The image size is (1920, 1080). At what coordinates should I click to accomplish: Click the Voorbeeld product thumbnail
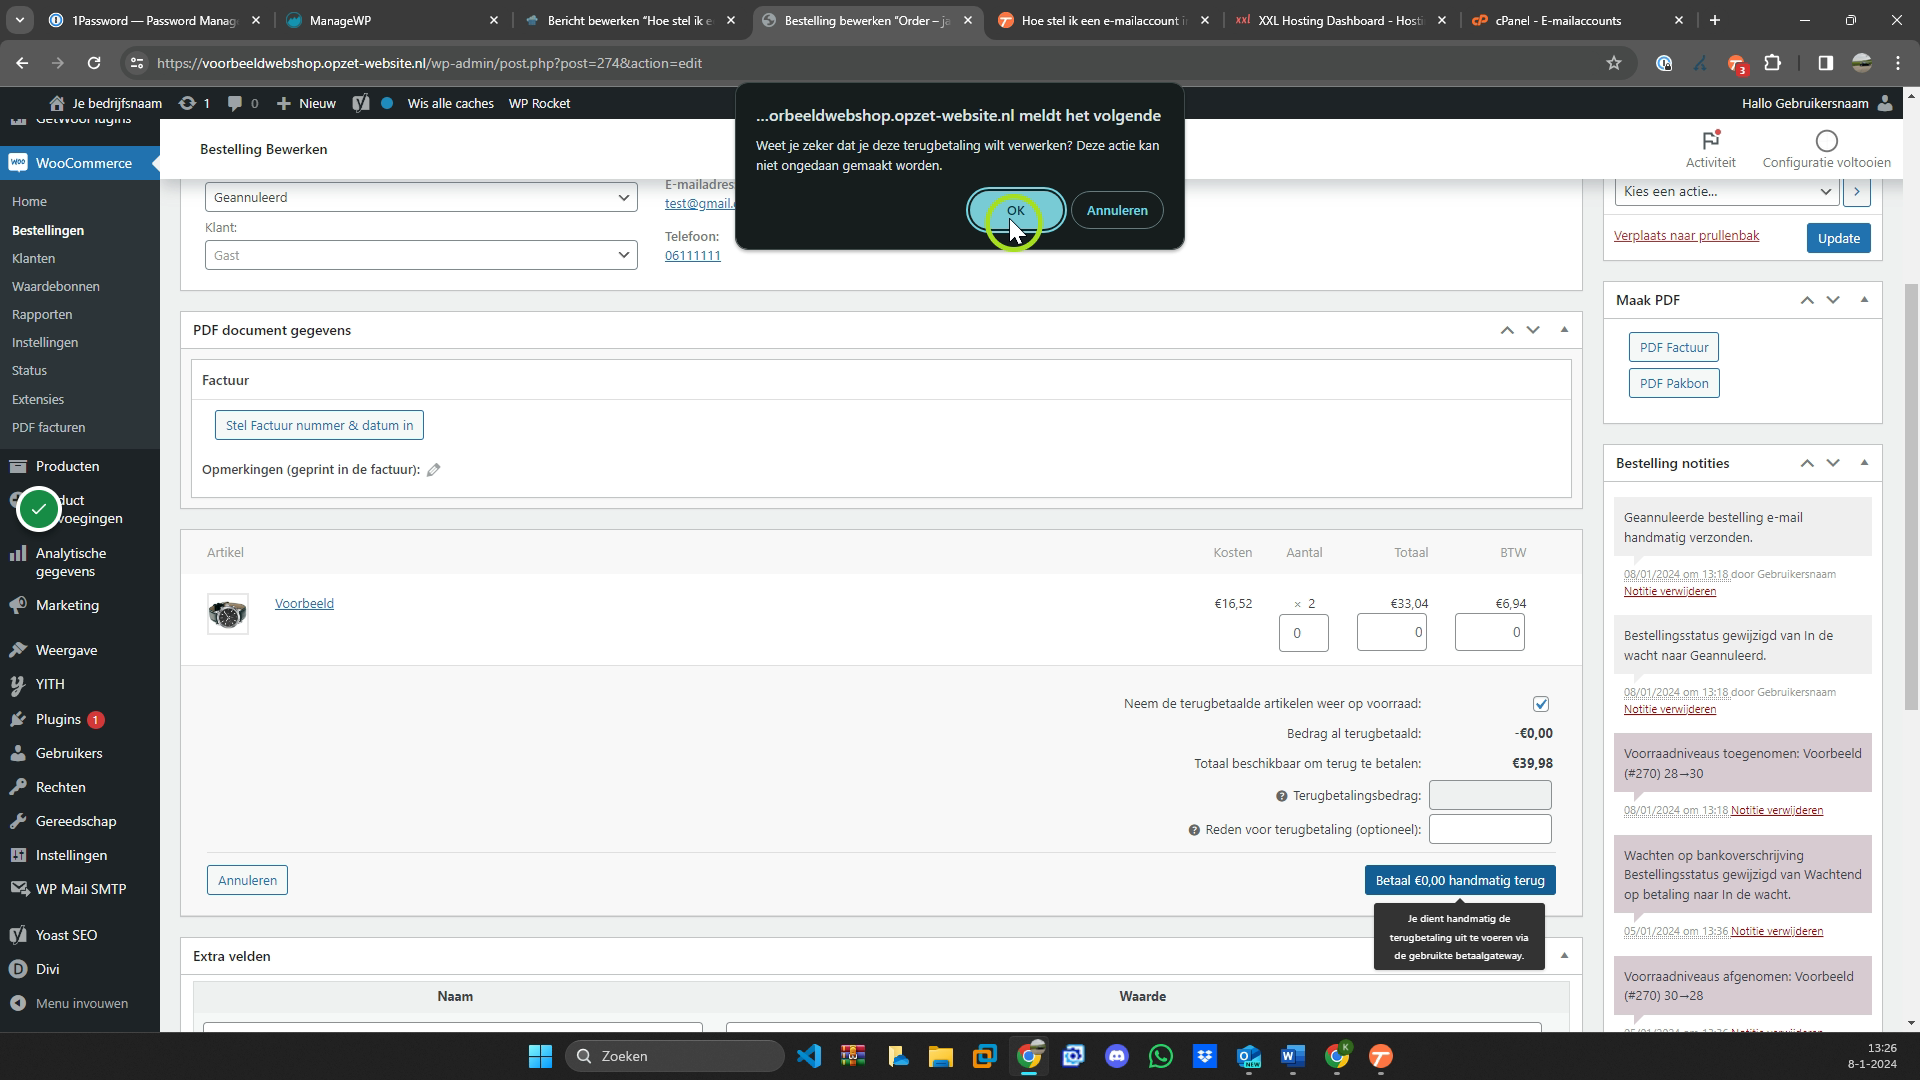click(228, 614)
